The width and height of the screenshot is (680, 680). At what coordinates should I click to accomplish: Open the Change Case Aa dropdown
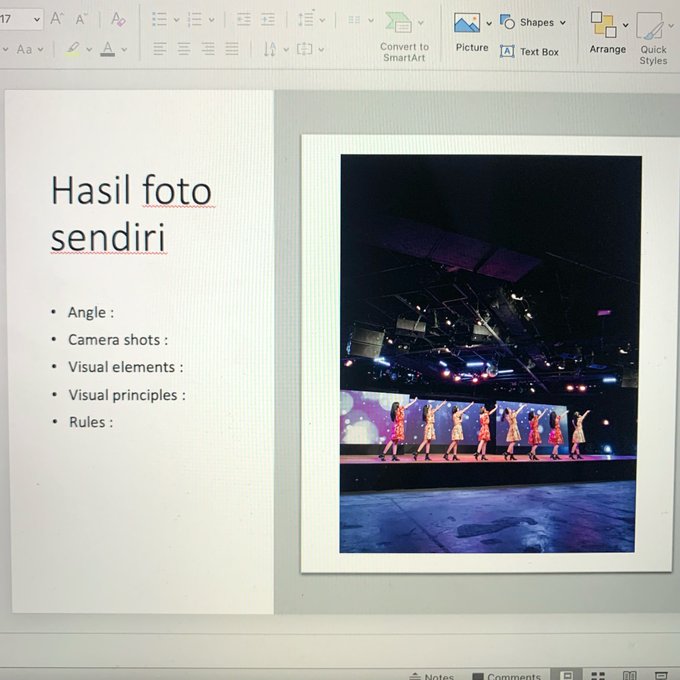coord(29,49)
